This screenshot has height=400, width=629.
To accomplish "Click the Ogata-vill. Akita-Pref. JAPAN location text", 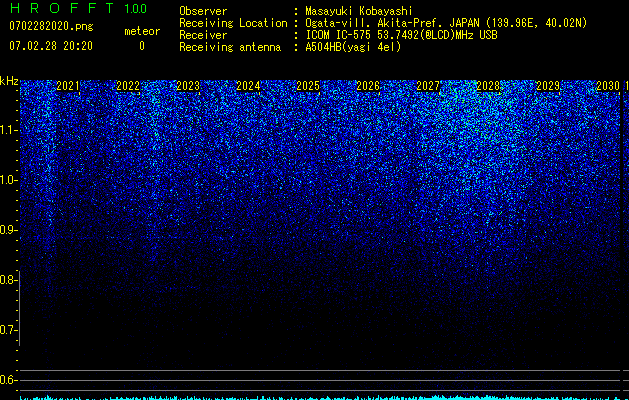I will tap(446, 23).
